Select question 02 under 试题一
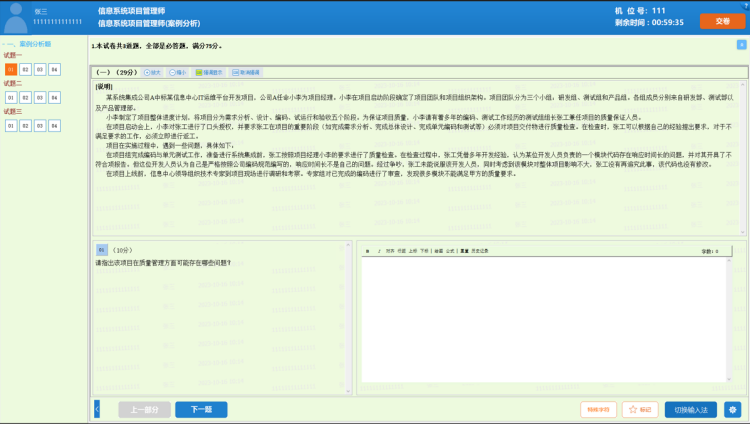This screenshot has width=750, height=424. tap(25, 69)
